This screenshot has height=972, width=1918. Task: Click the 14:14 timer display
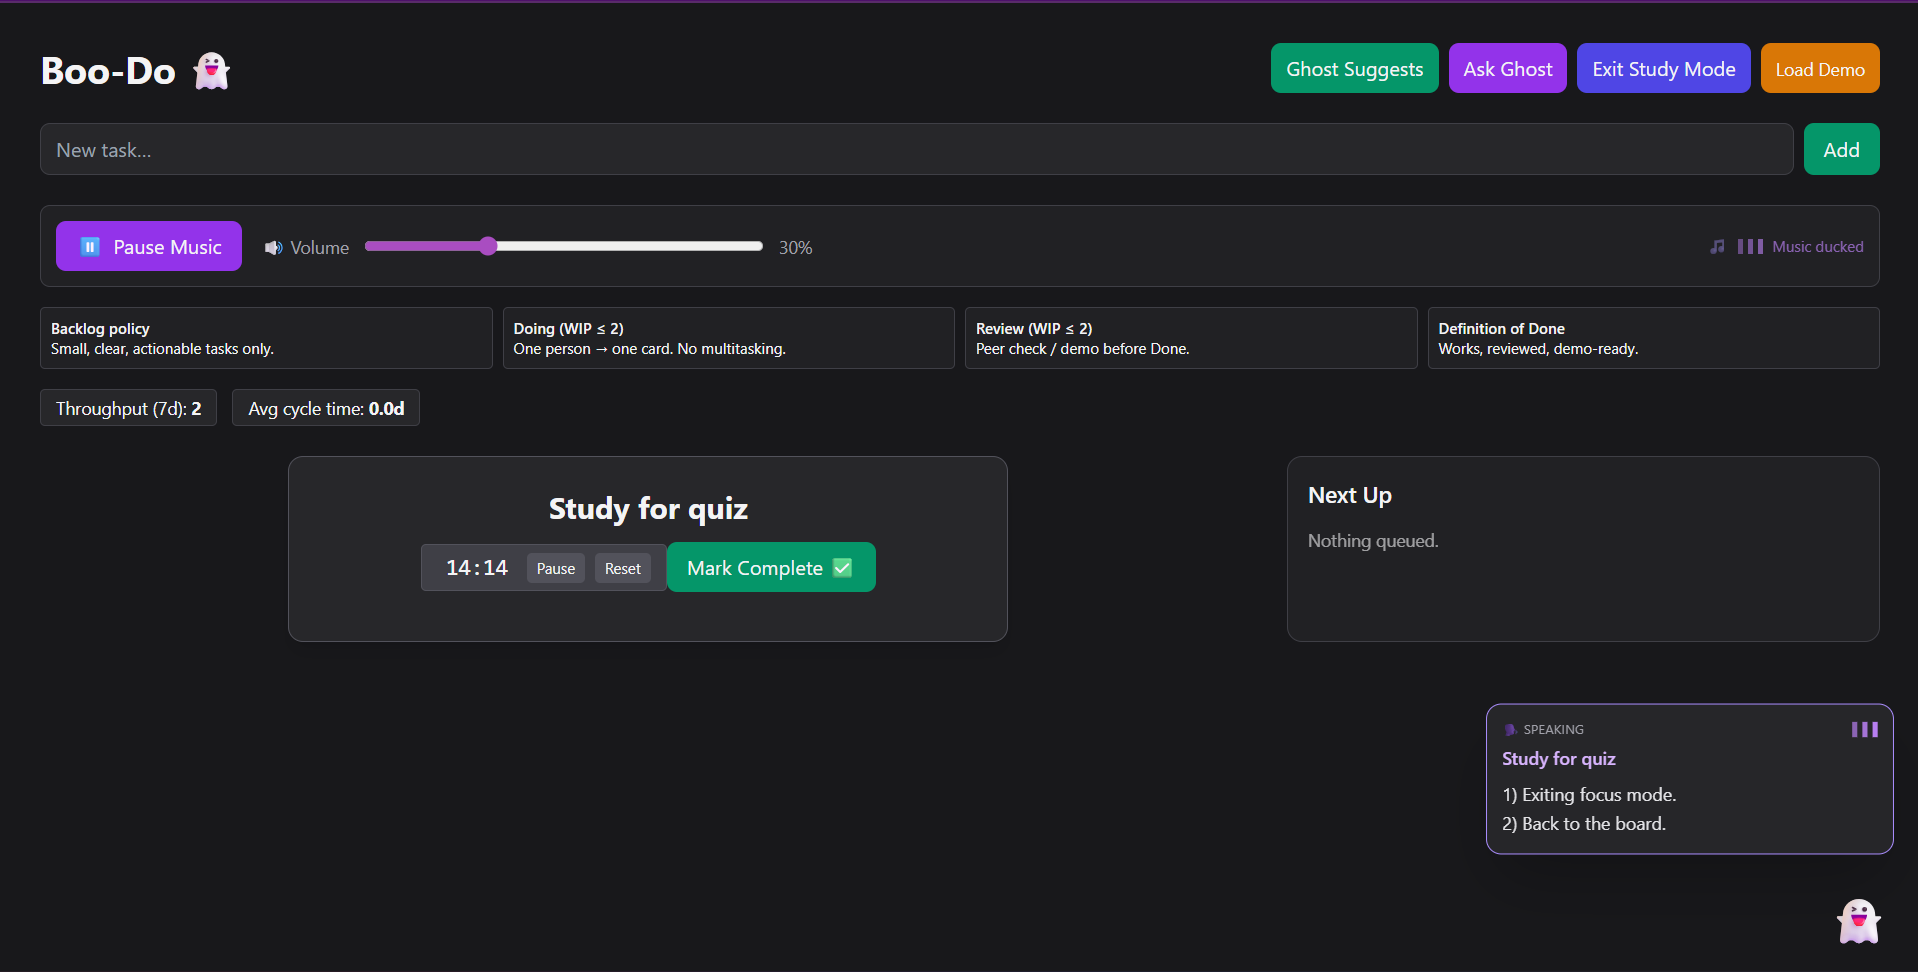[477, 568]
